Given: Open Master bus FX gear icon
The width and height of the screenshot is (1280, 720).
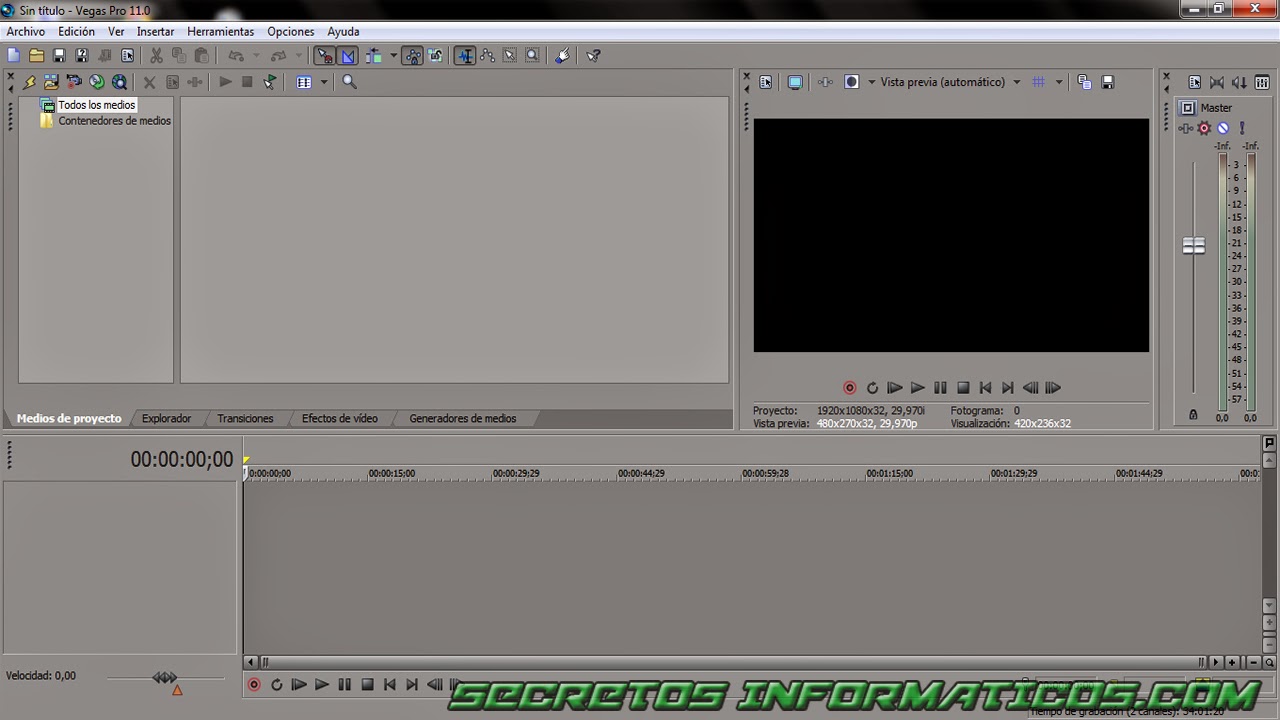Looking at the screenshot, I should [1204, 128].
